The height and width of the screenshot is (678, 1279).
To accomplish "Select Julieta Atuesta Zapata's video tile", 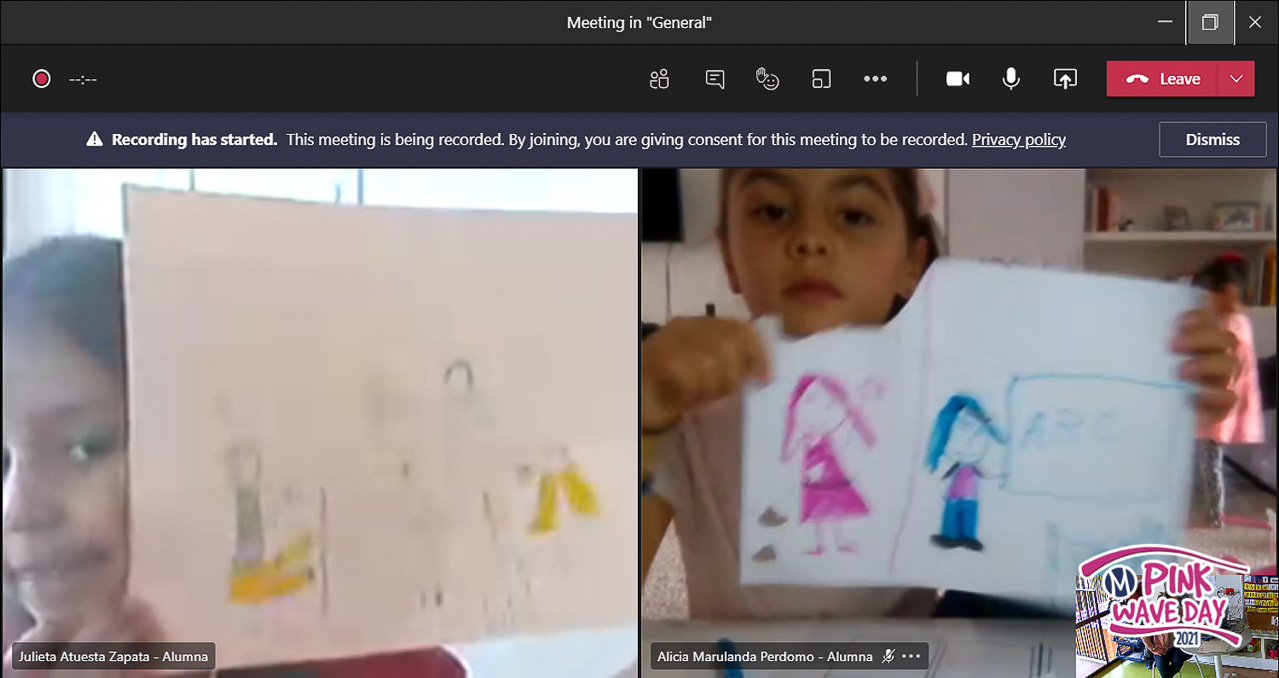I will (319, 400).
